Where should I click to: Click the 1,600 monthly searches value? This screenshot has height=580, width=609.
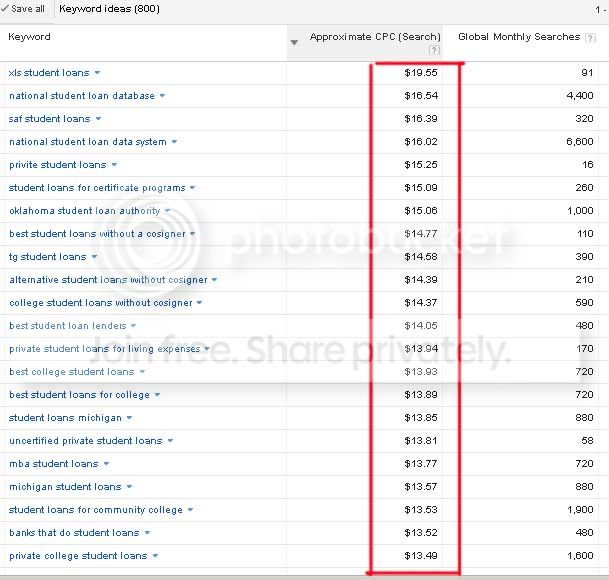click(x=580, y=556)
